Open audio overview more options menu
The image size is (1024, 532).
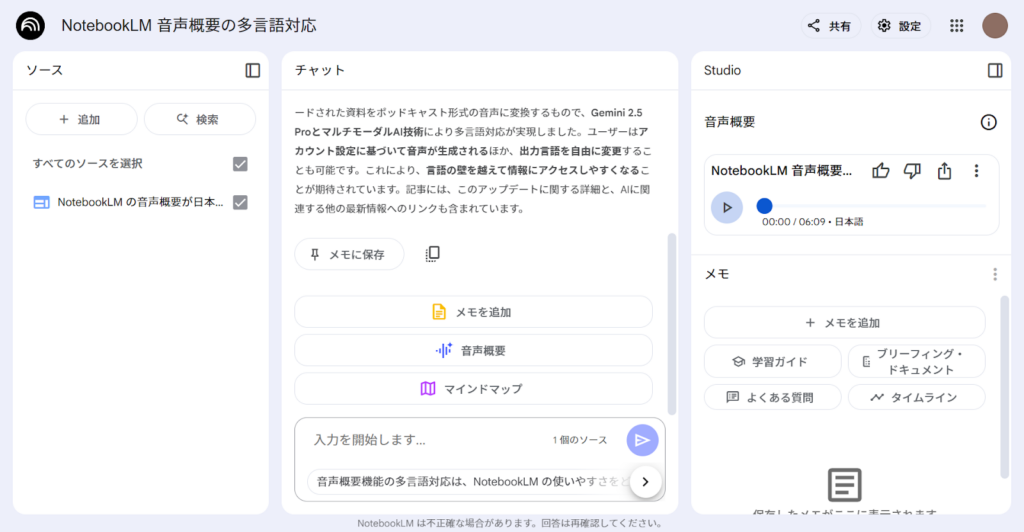[x=976, y=171]
